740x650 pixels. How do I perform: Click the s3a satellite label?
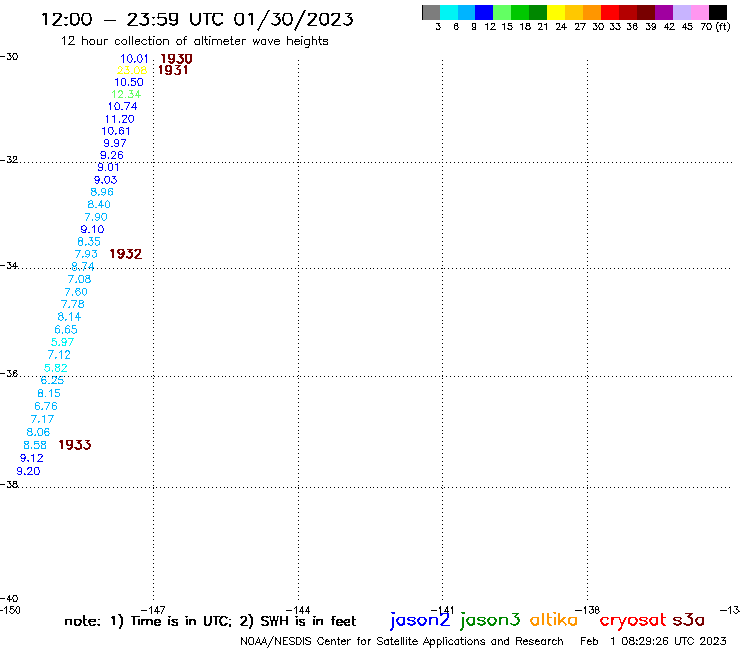(689, 620)
